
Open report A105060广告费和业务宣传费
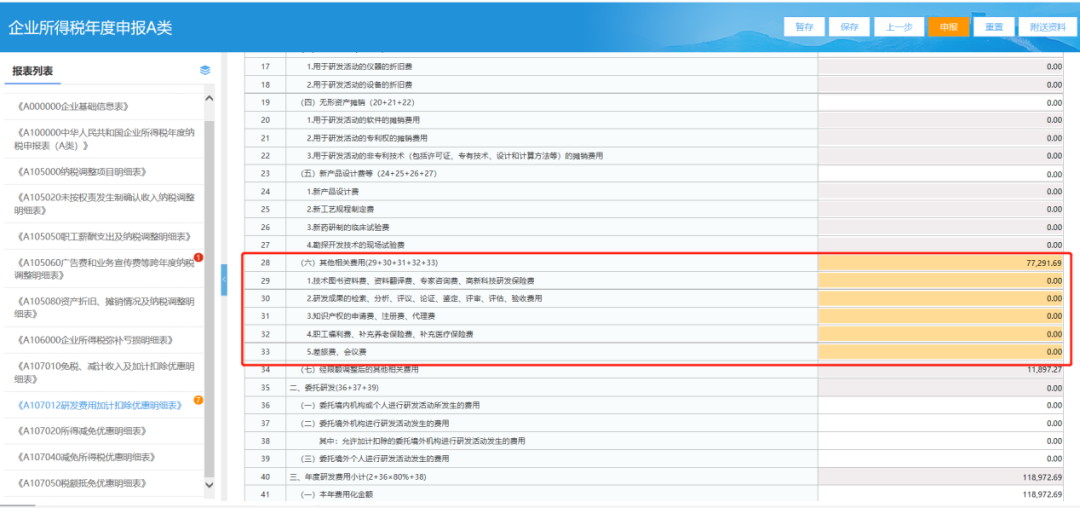(104, 268)
